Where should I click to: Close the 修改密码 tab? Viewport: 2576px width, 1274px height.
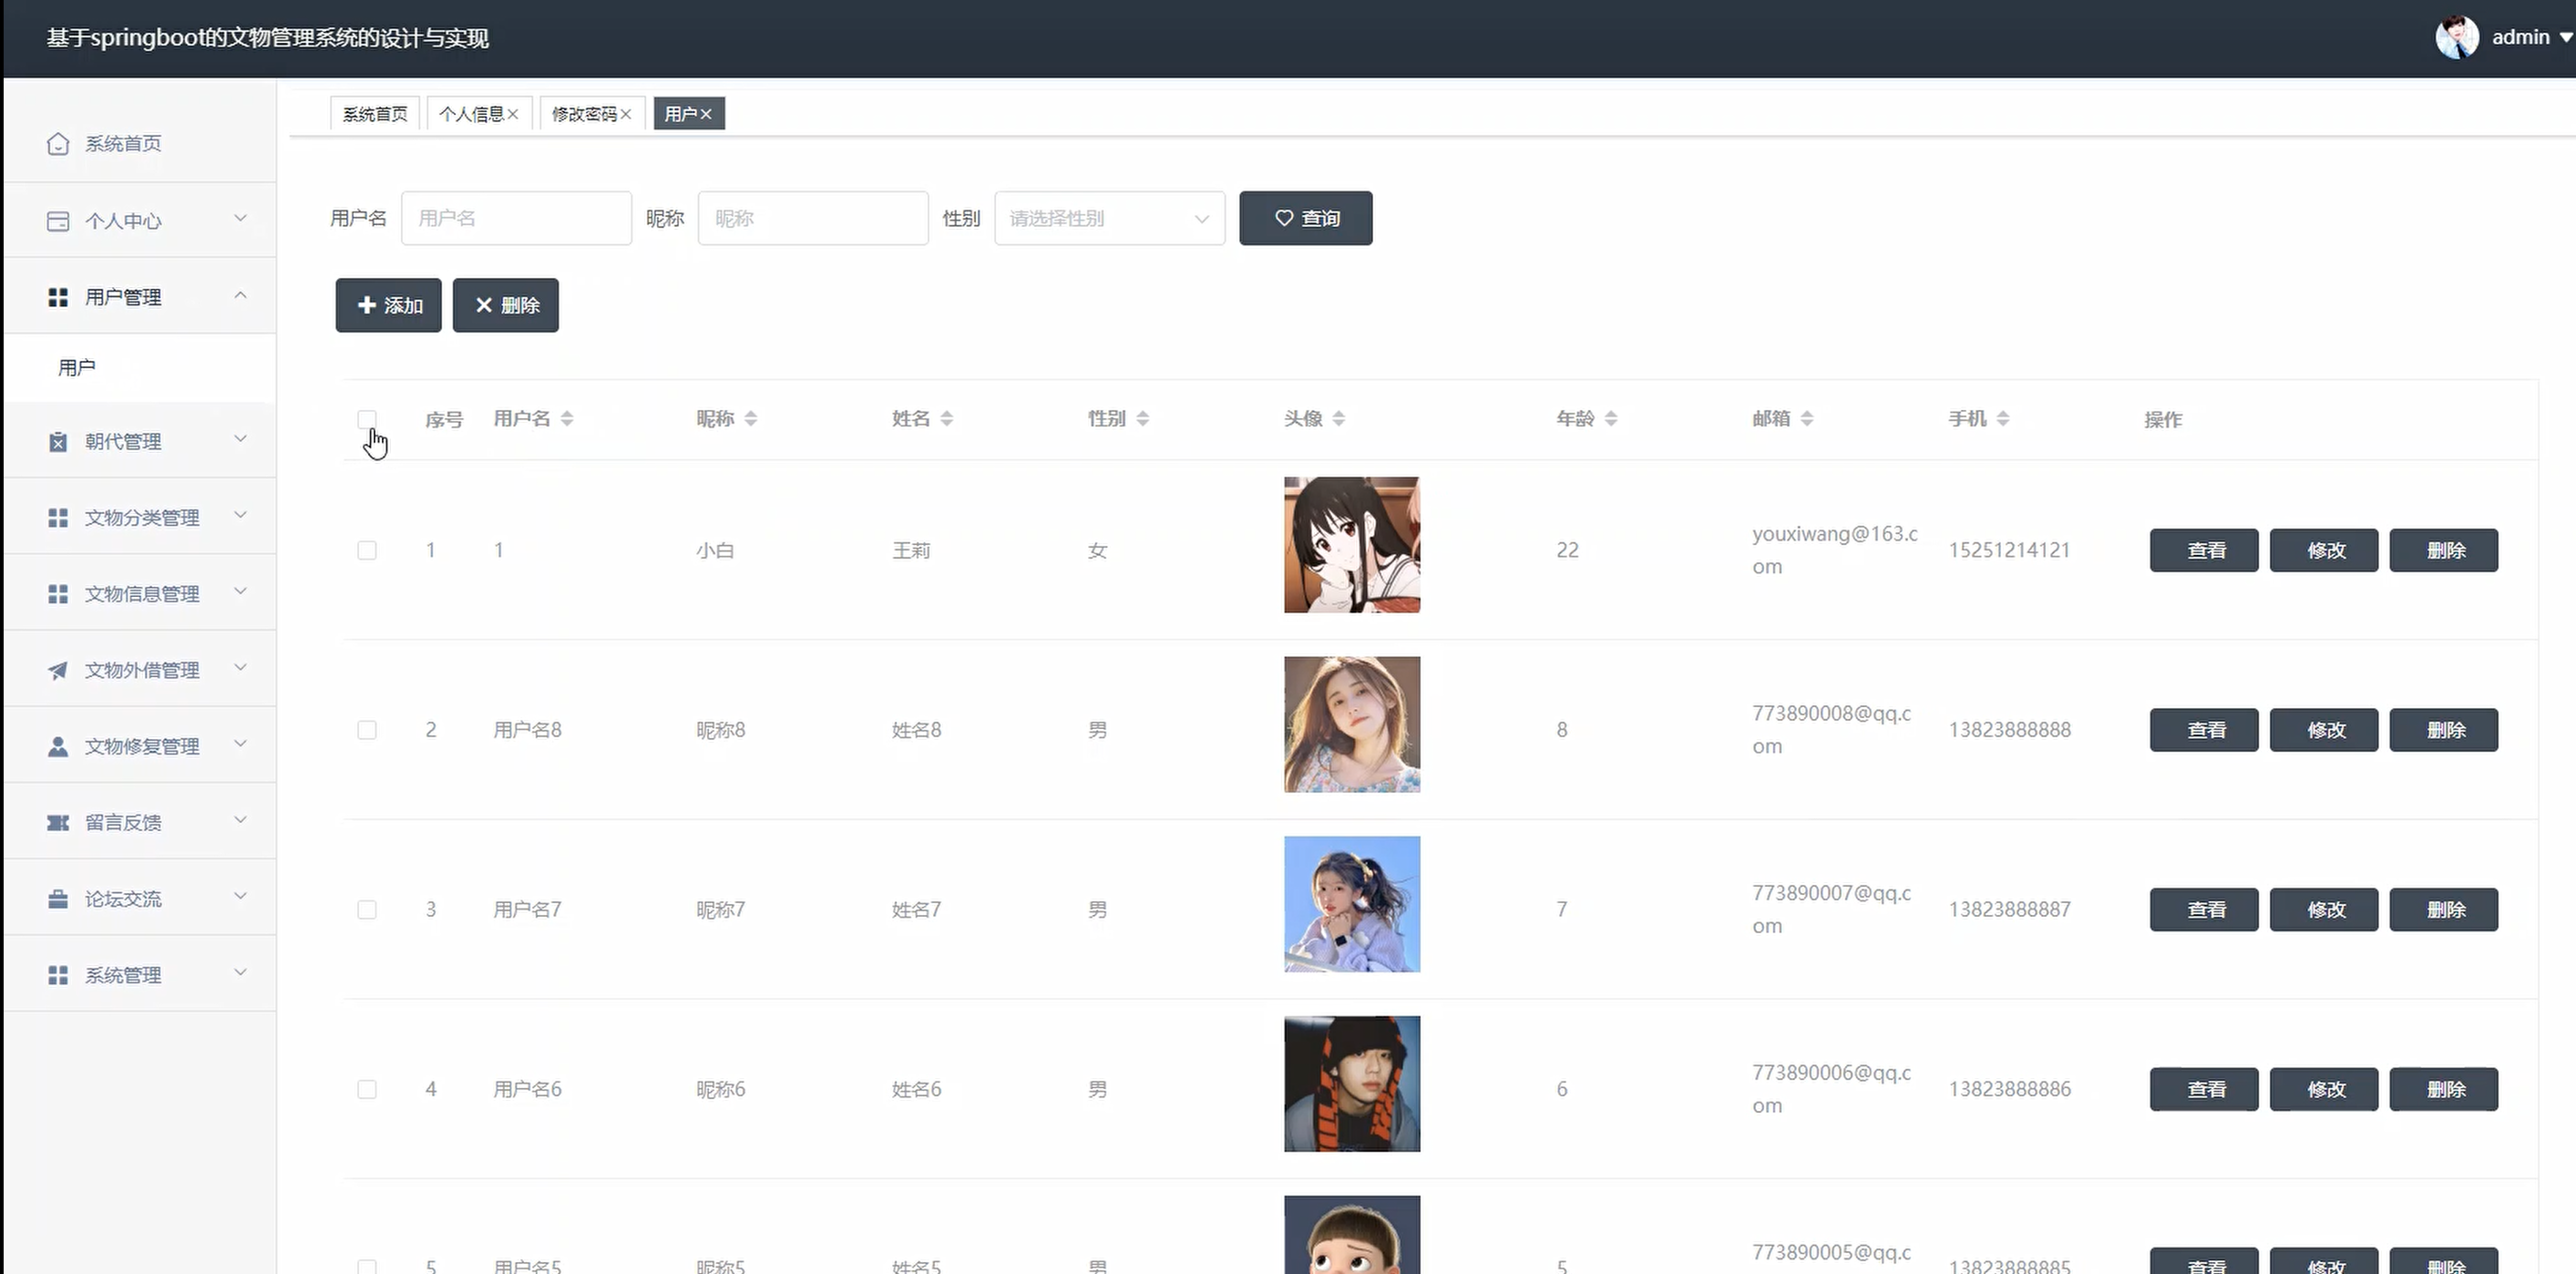[x=626, y=114]
